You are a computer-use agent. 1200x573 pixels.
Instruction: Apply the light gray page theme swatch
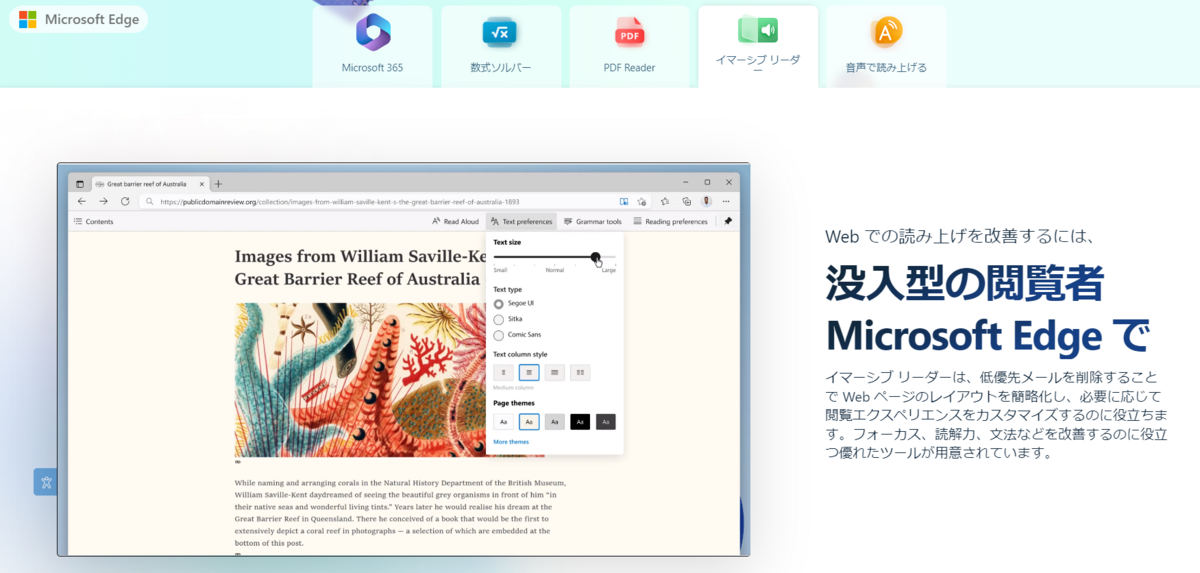click(555, 422)
